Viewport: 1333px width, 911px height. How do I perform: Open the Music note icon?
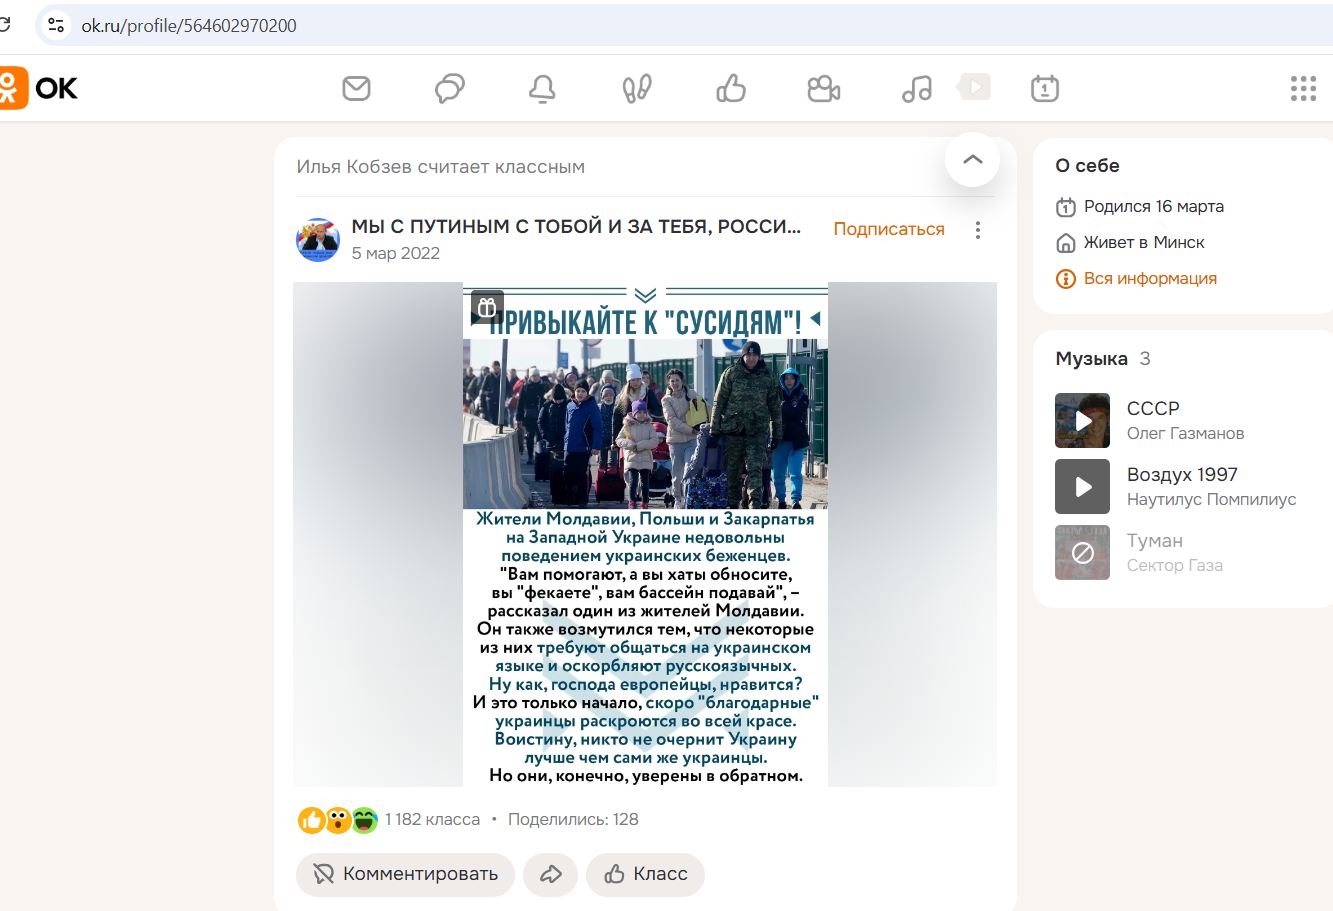(916, 89)
